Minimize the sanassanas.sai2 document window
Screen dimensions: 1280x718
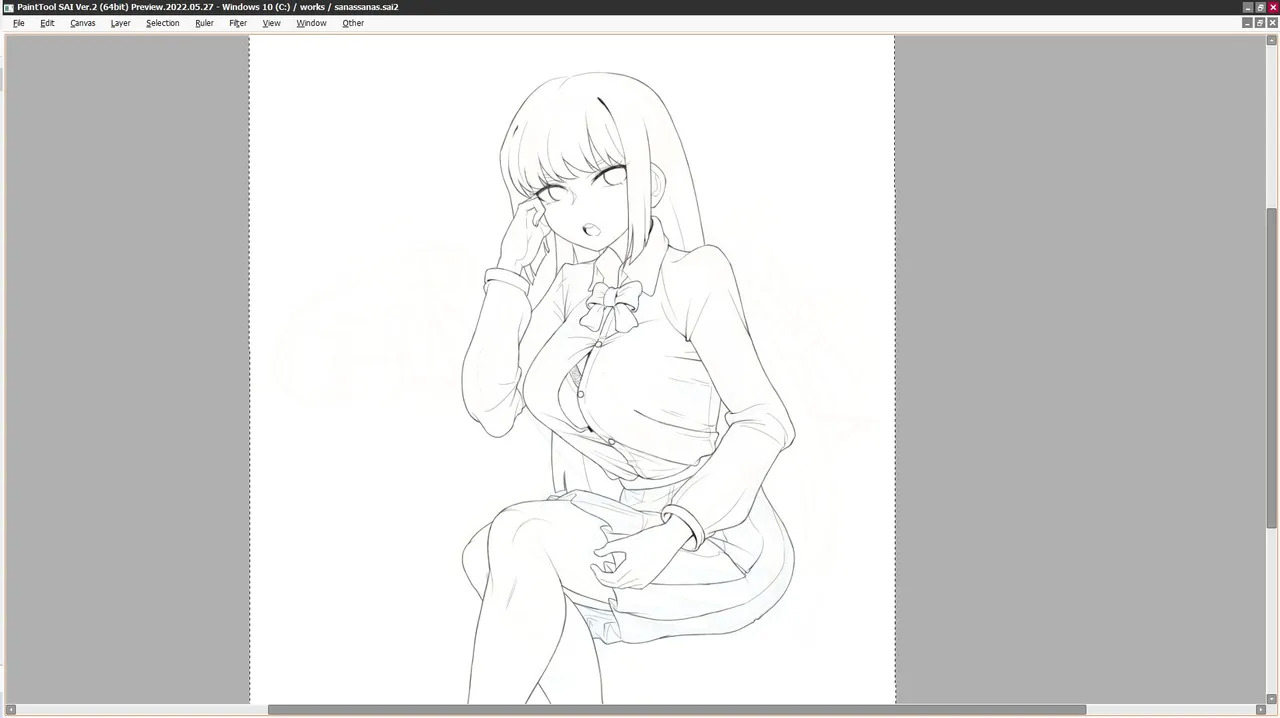(1247, 23)
